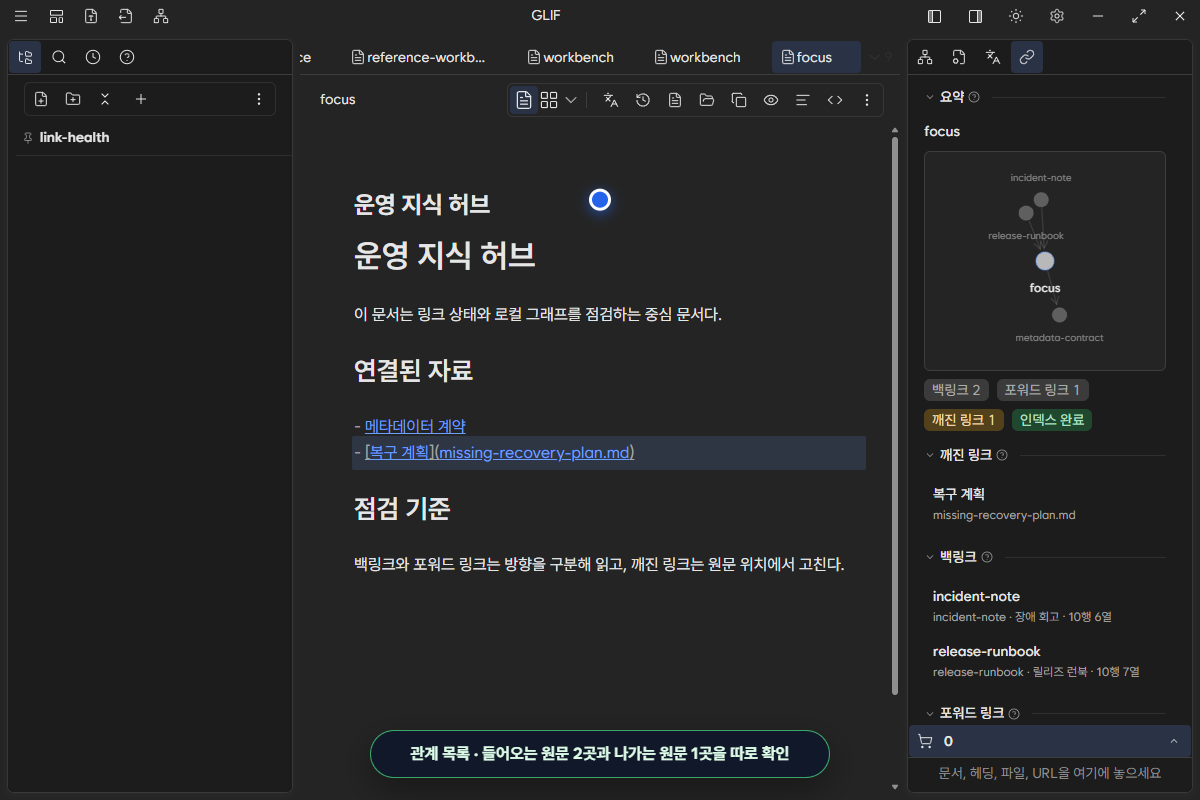Open recent history in the left sidebar
The image size is (1200, 800).
93,57
